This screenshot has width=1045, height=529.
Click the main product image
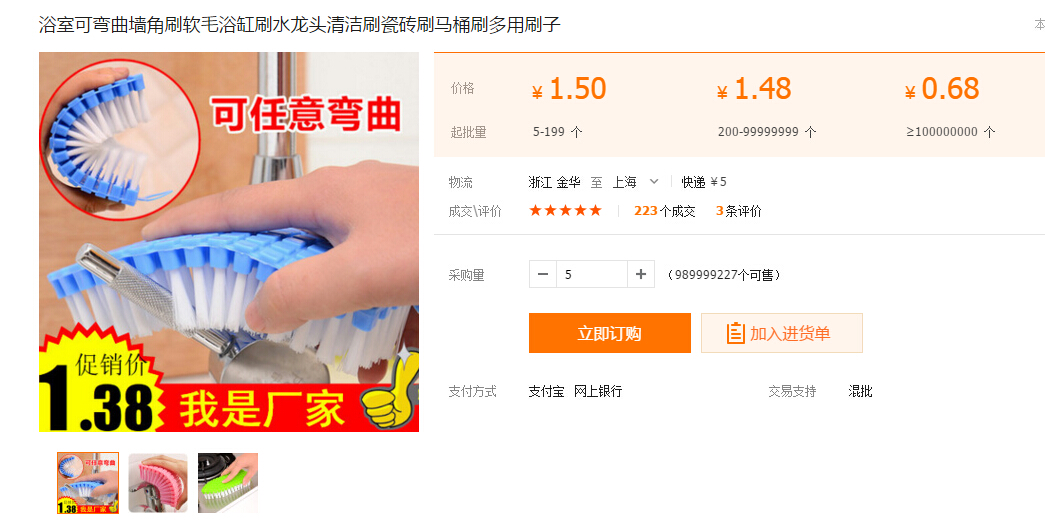tap(229, 242)
